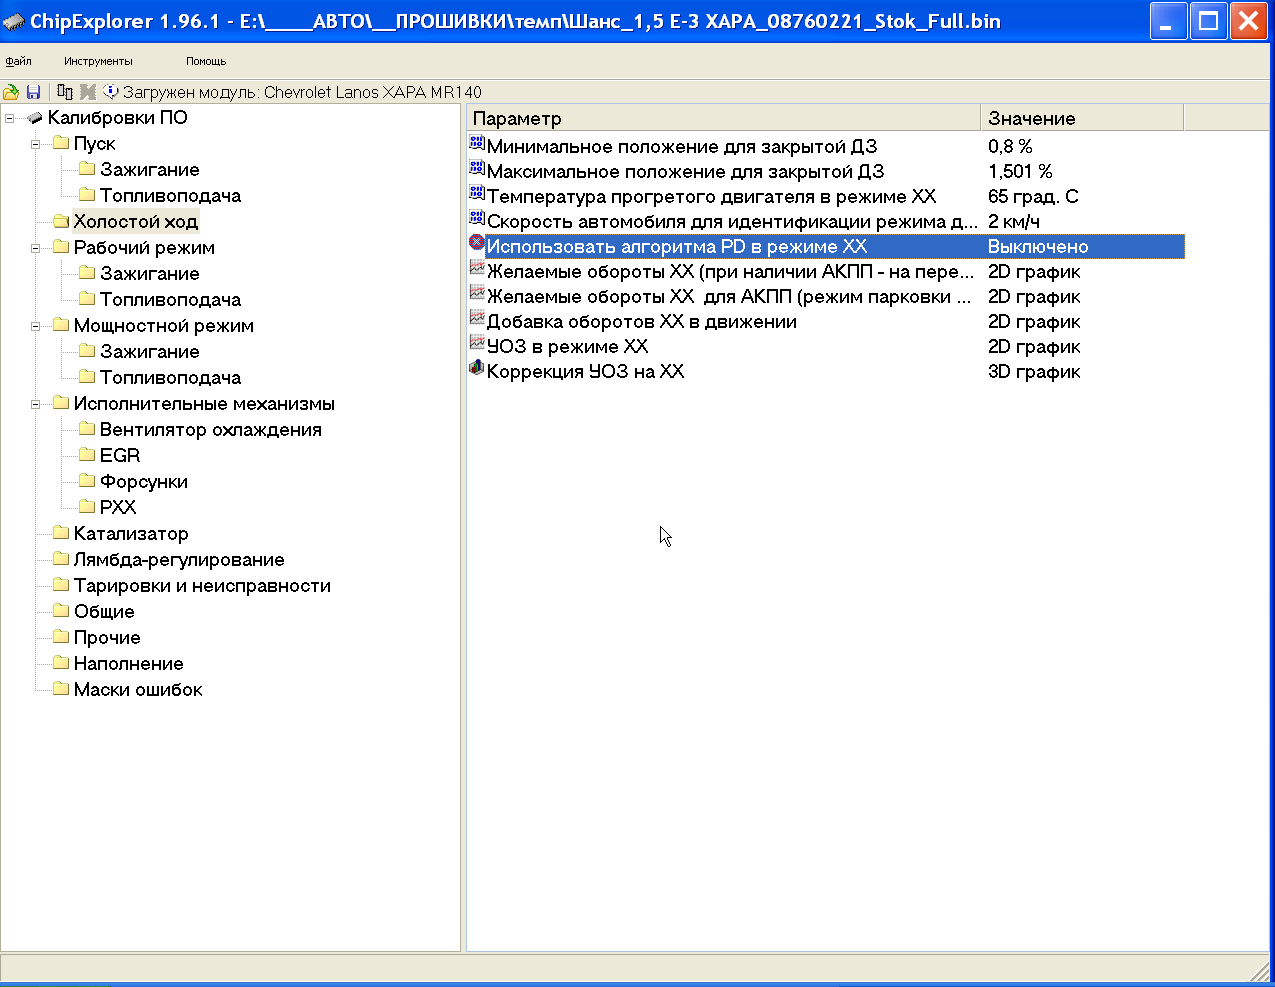Image resolution: width=1275 pixels, height=987 pixels.
Task: Click the red flag icon of PD algorithm row
Action: [477, 243]
